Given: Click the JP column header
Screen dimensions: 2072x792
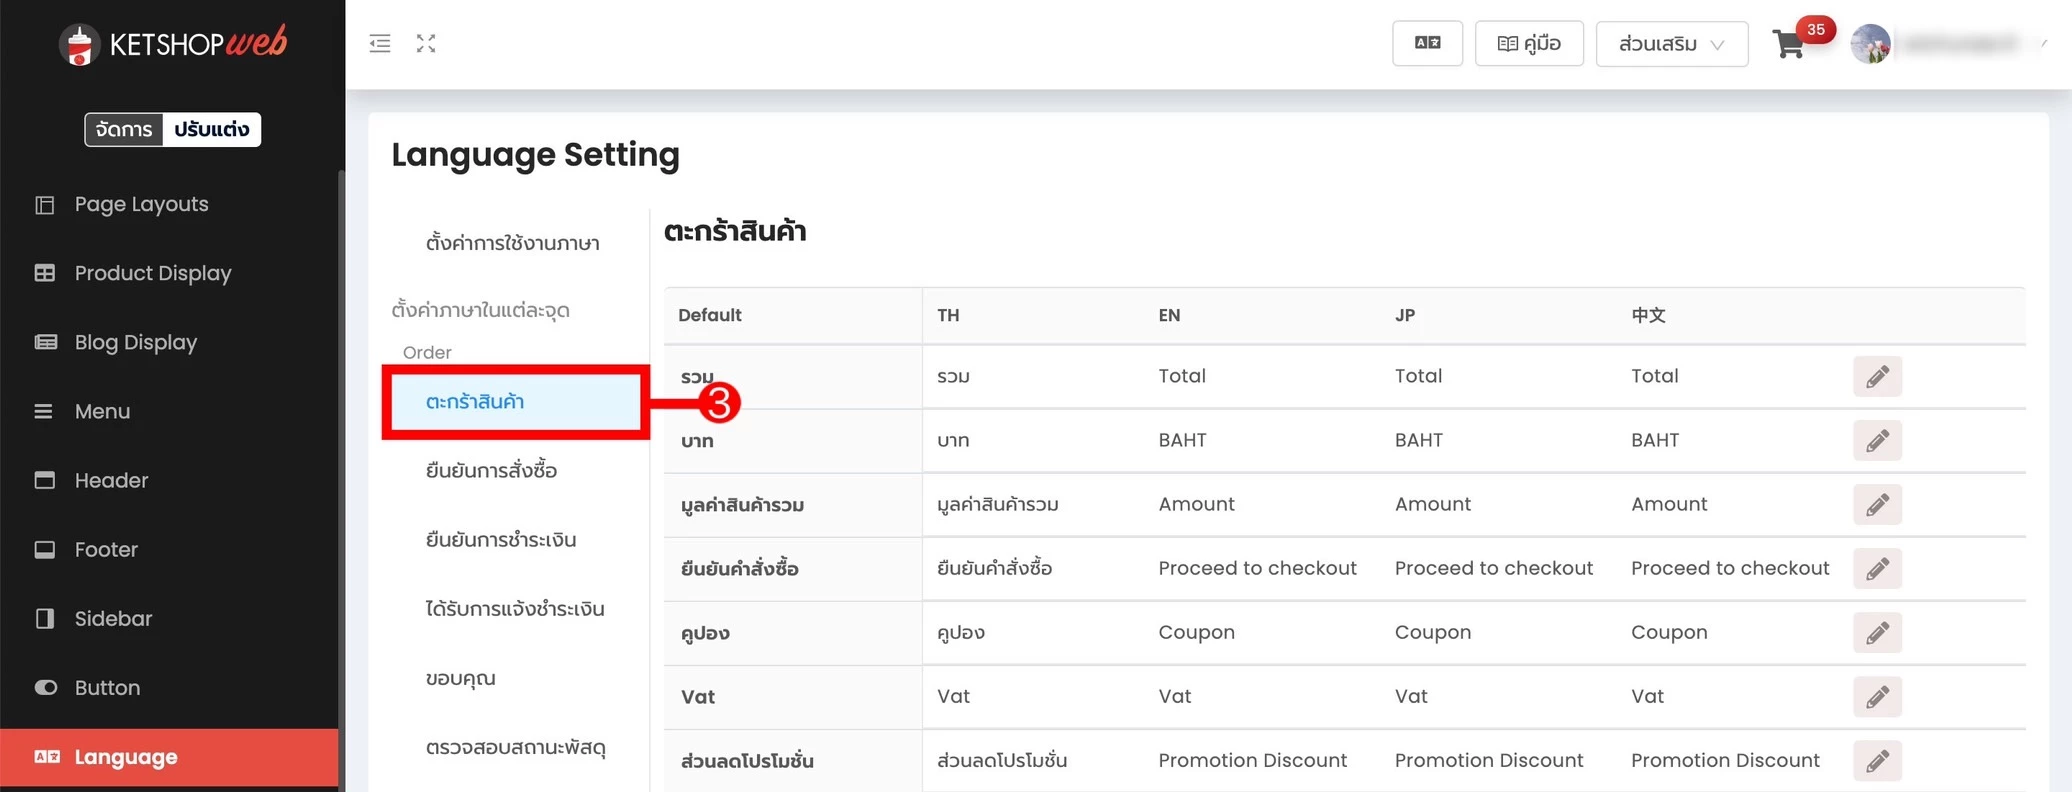Looking at the screenshot, I should [x=1405, y=315].
